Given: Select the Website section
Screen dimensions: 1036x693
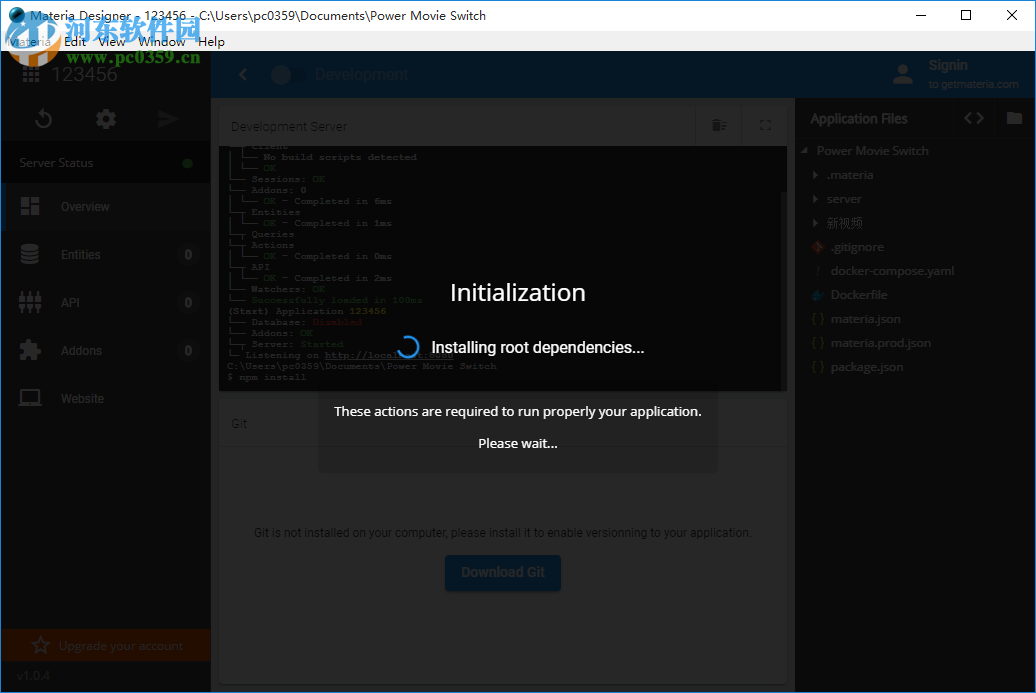Looking at the screenshot, I should 106,398.
